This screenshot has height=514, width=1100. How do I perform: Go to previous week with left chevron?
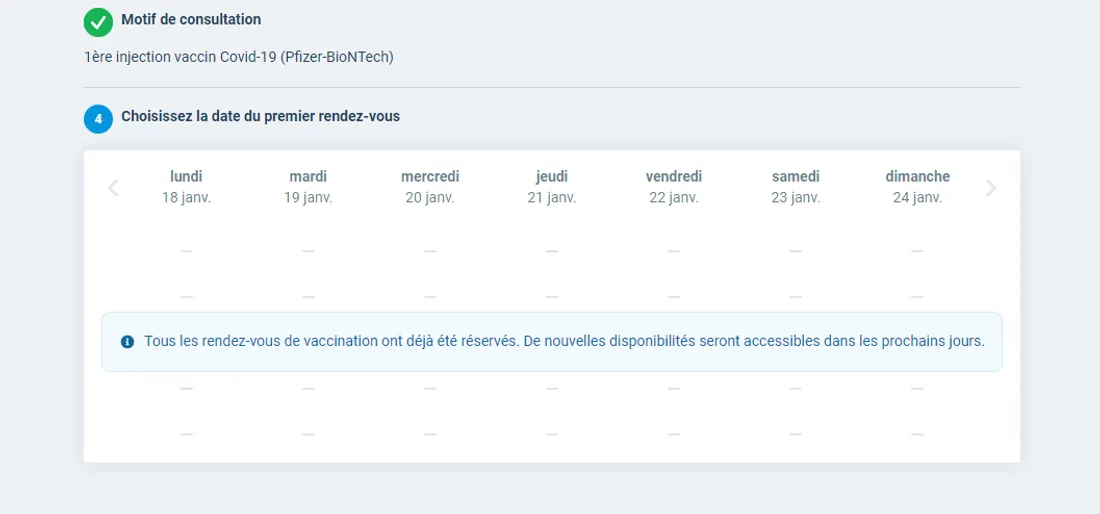(113, 188)
